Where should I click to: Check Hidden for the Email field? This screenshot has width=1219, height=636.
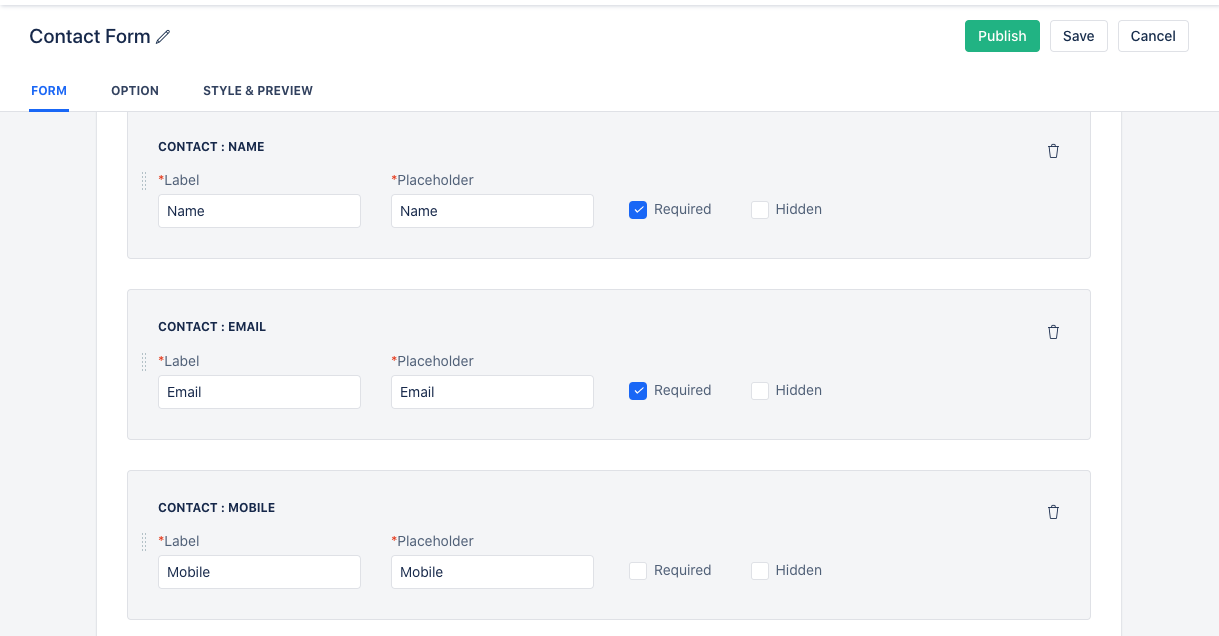coord(760,391)
